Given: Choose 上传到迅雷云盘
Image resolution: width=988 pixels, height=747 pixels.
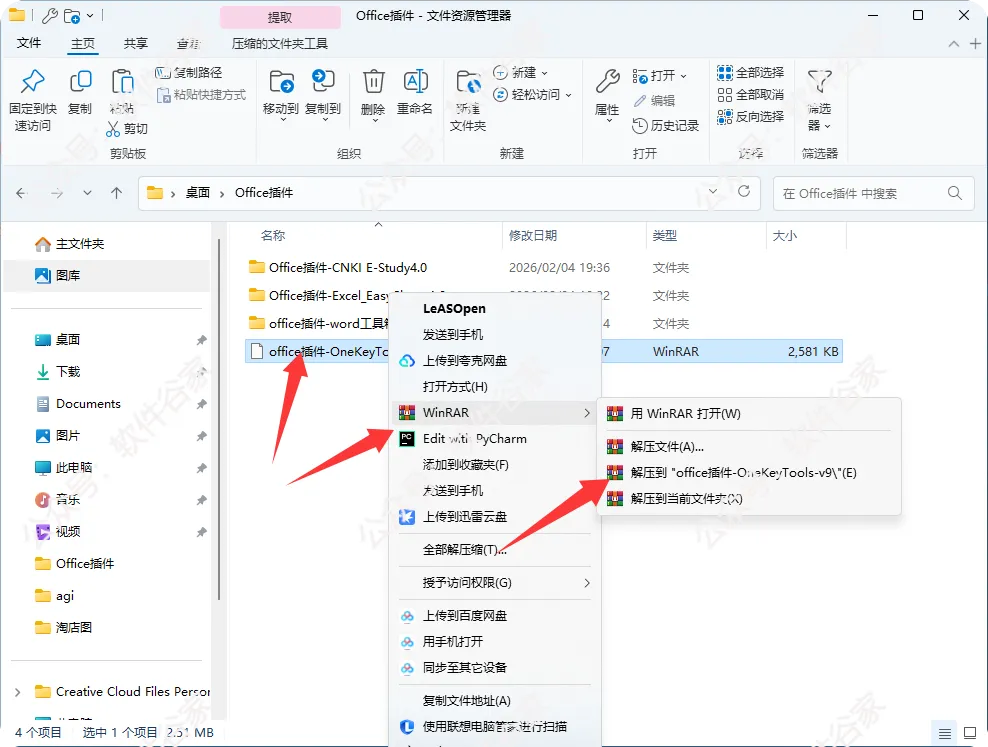Looking at the screenshot, I should pos(495,517).
